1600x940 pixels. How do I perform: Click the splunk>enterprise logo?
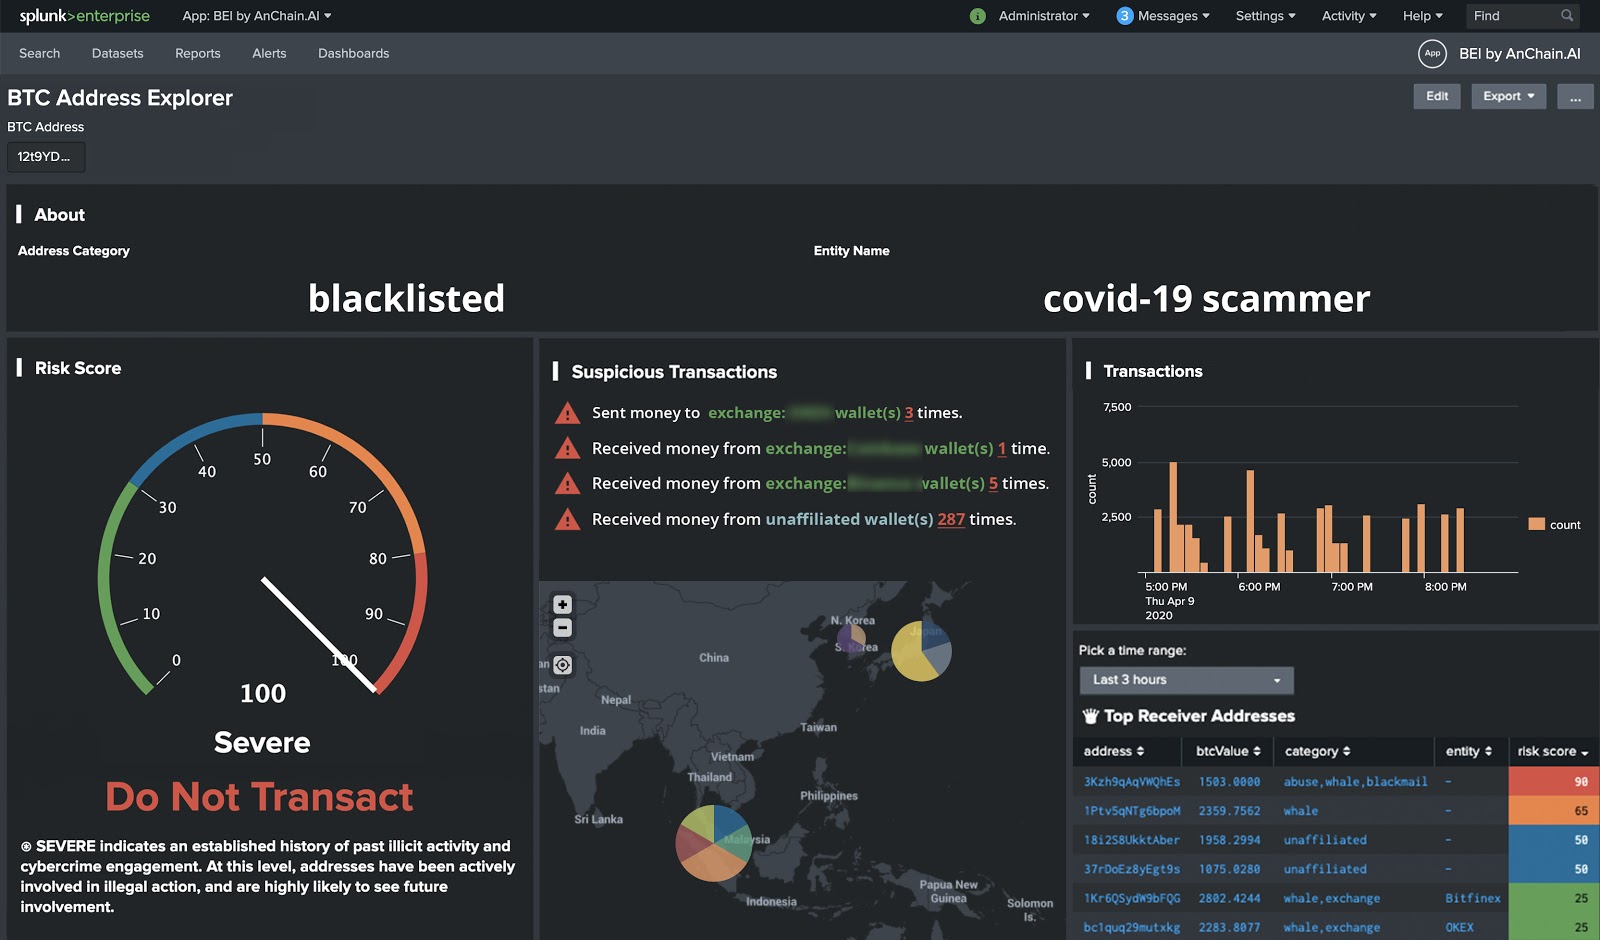pos(84,16)
